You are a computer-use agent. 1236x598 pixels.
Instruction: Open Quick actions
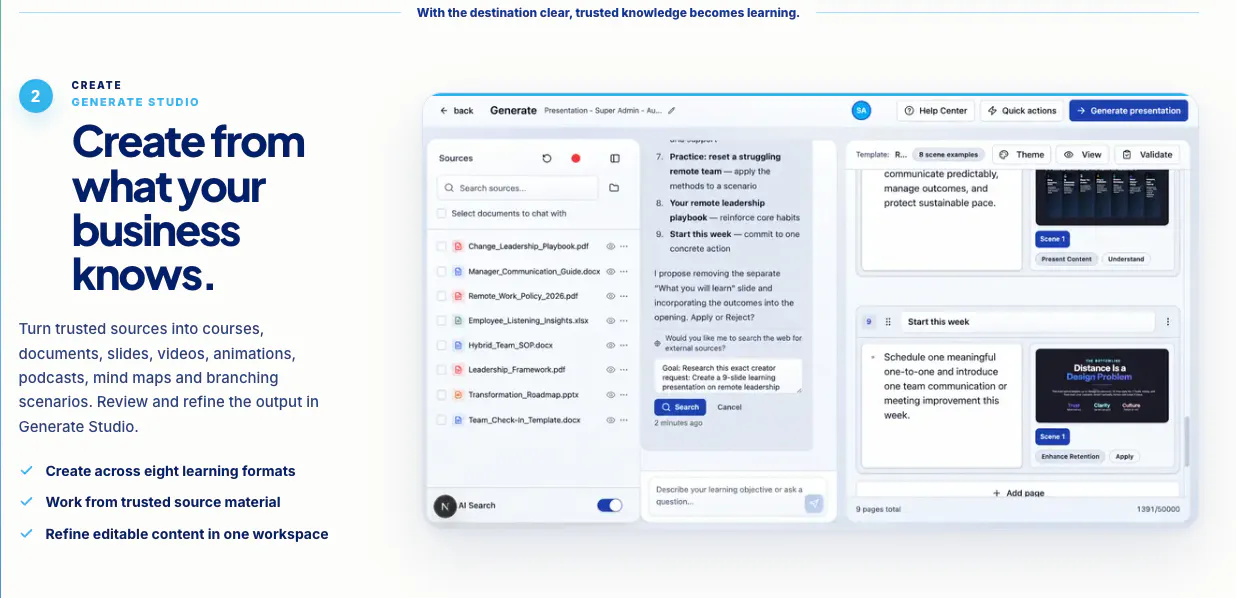(x=1021, y=111)
